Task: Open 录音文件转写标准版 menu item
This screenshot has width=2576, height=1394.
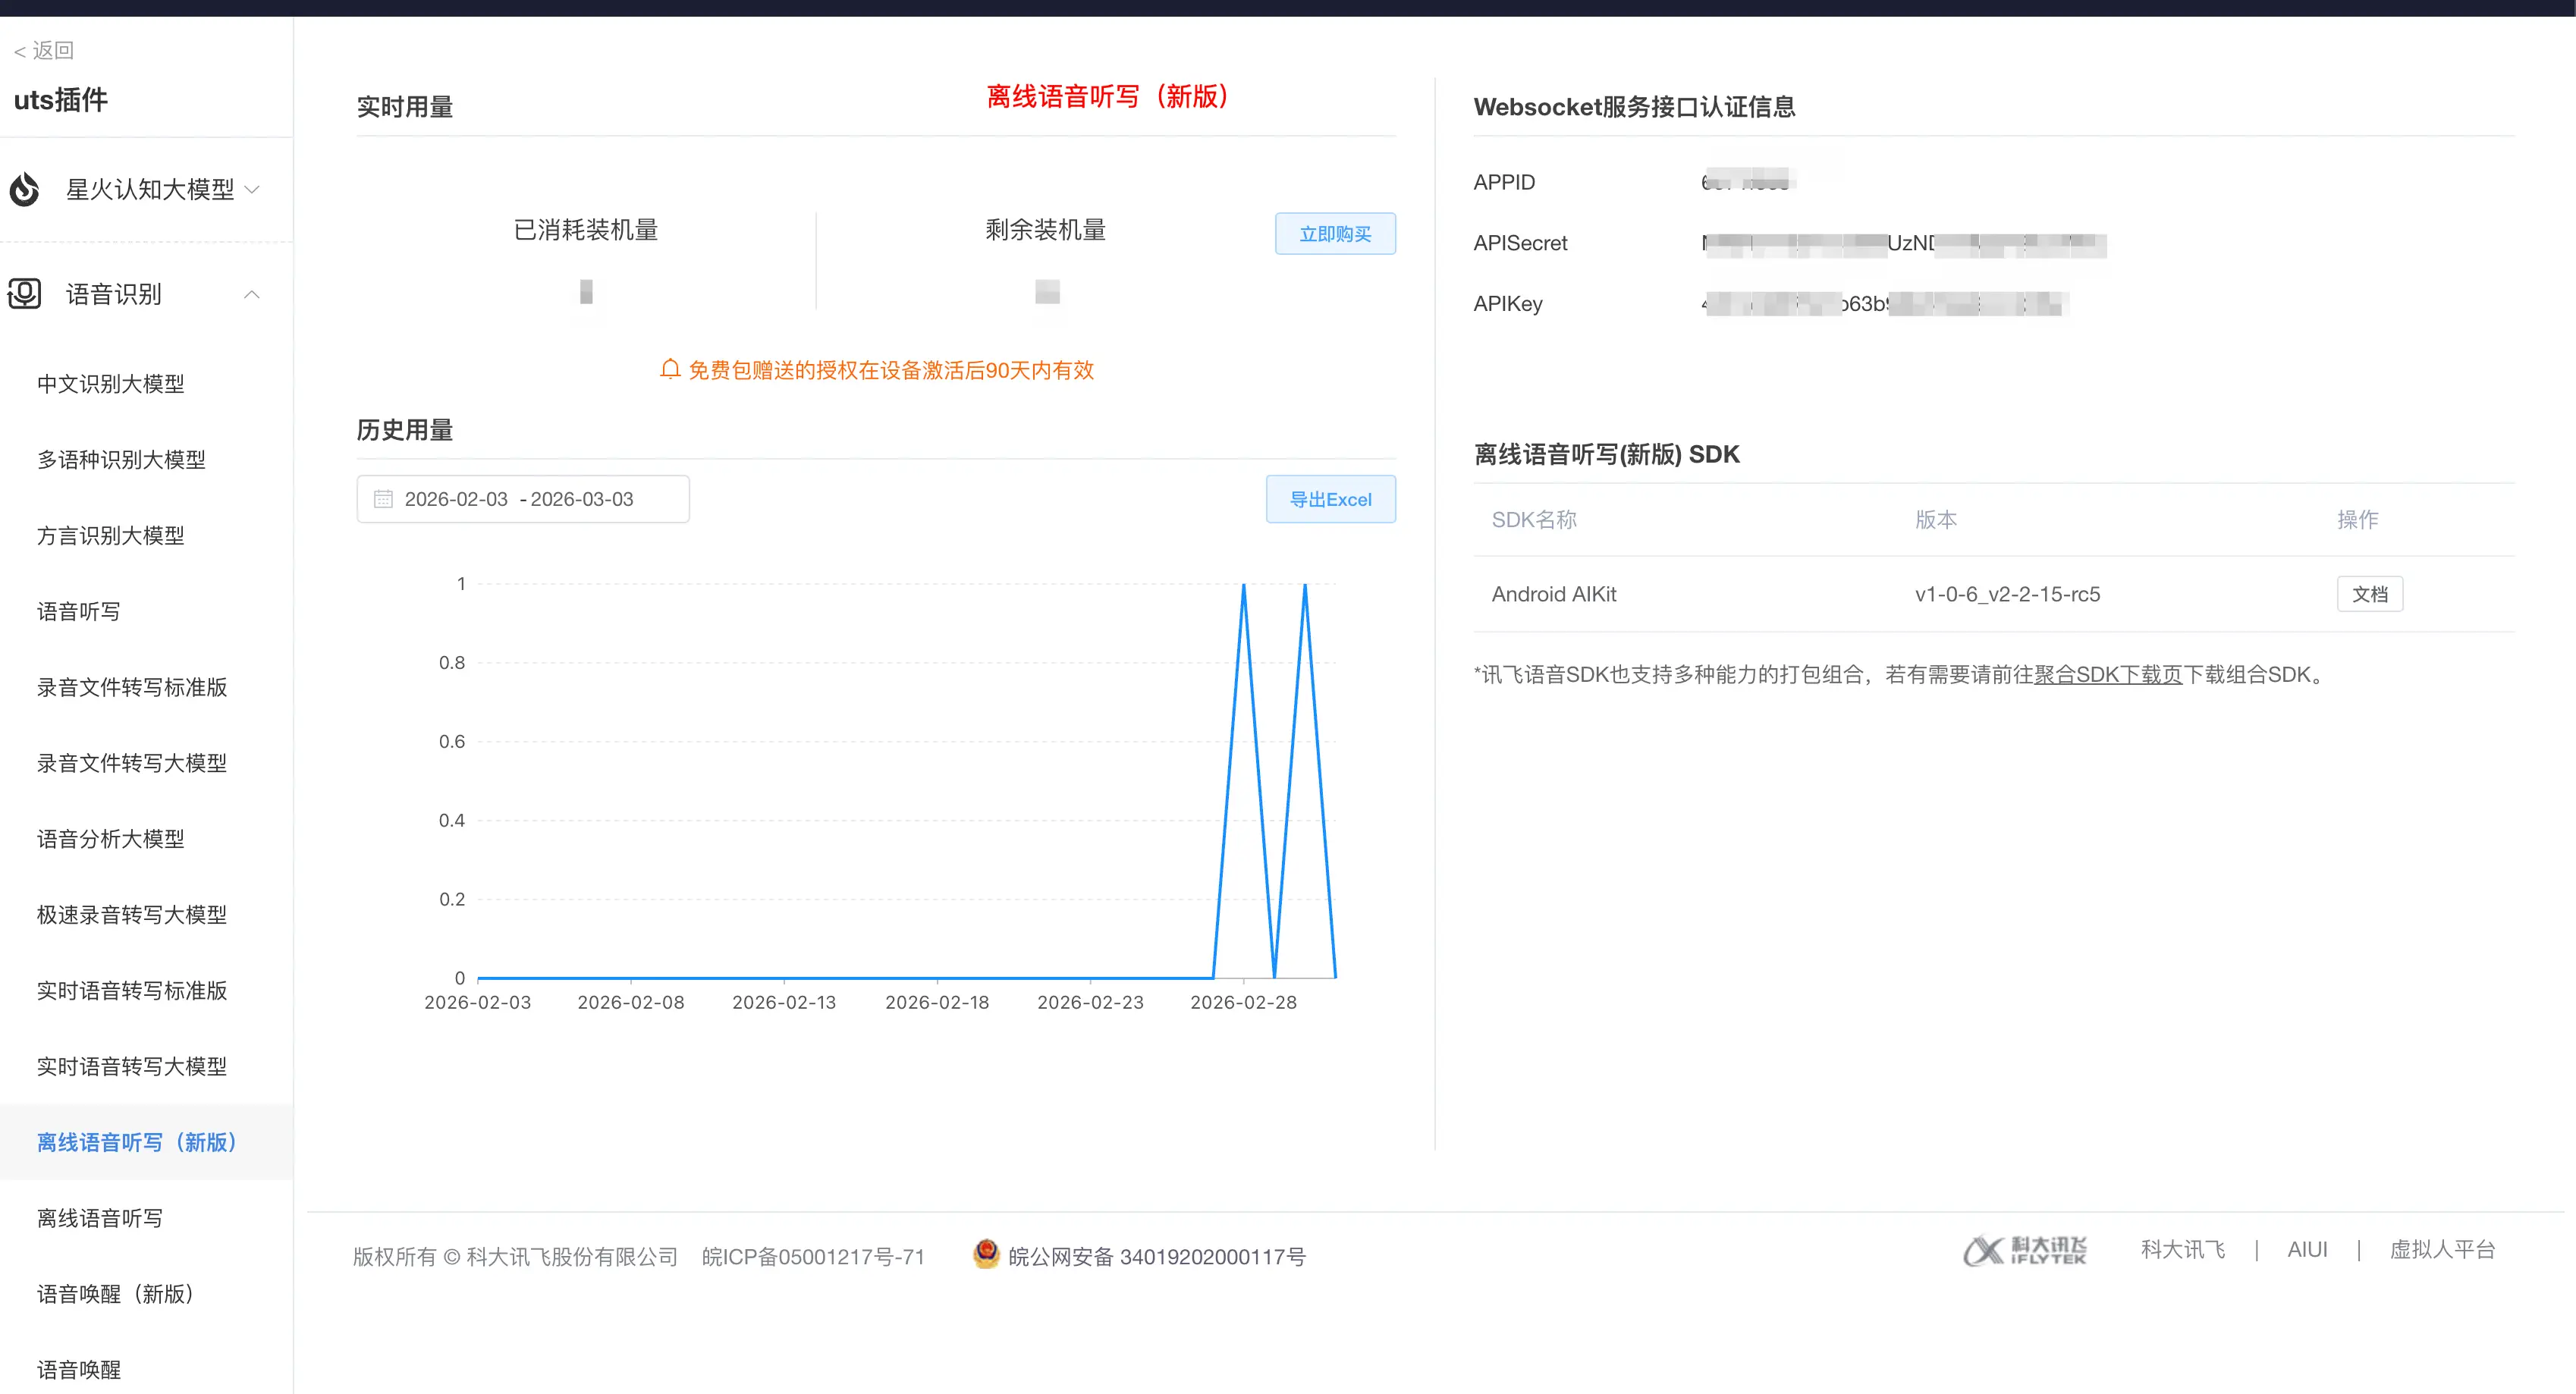Action: [x=132, y=687]
